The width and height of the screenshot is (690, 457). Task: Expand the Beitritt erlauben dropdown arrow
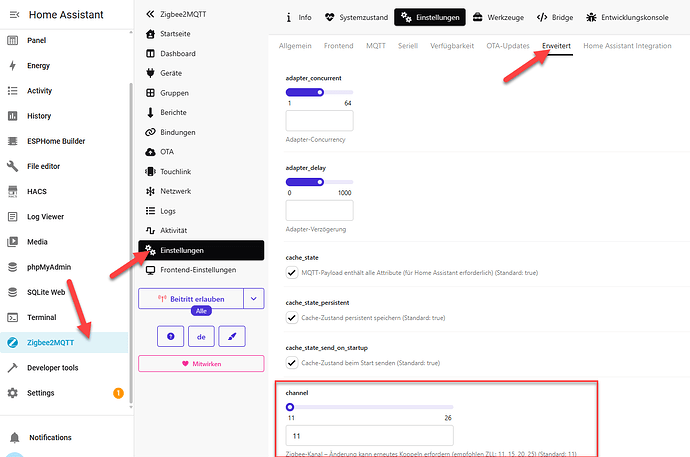coord(254,299)
